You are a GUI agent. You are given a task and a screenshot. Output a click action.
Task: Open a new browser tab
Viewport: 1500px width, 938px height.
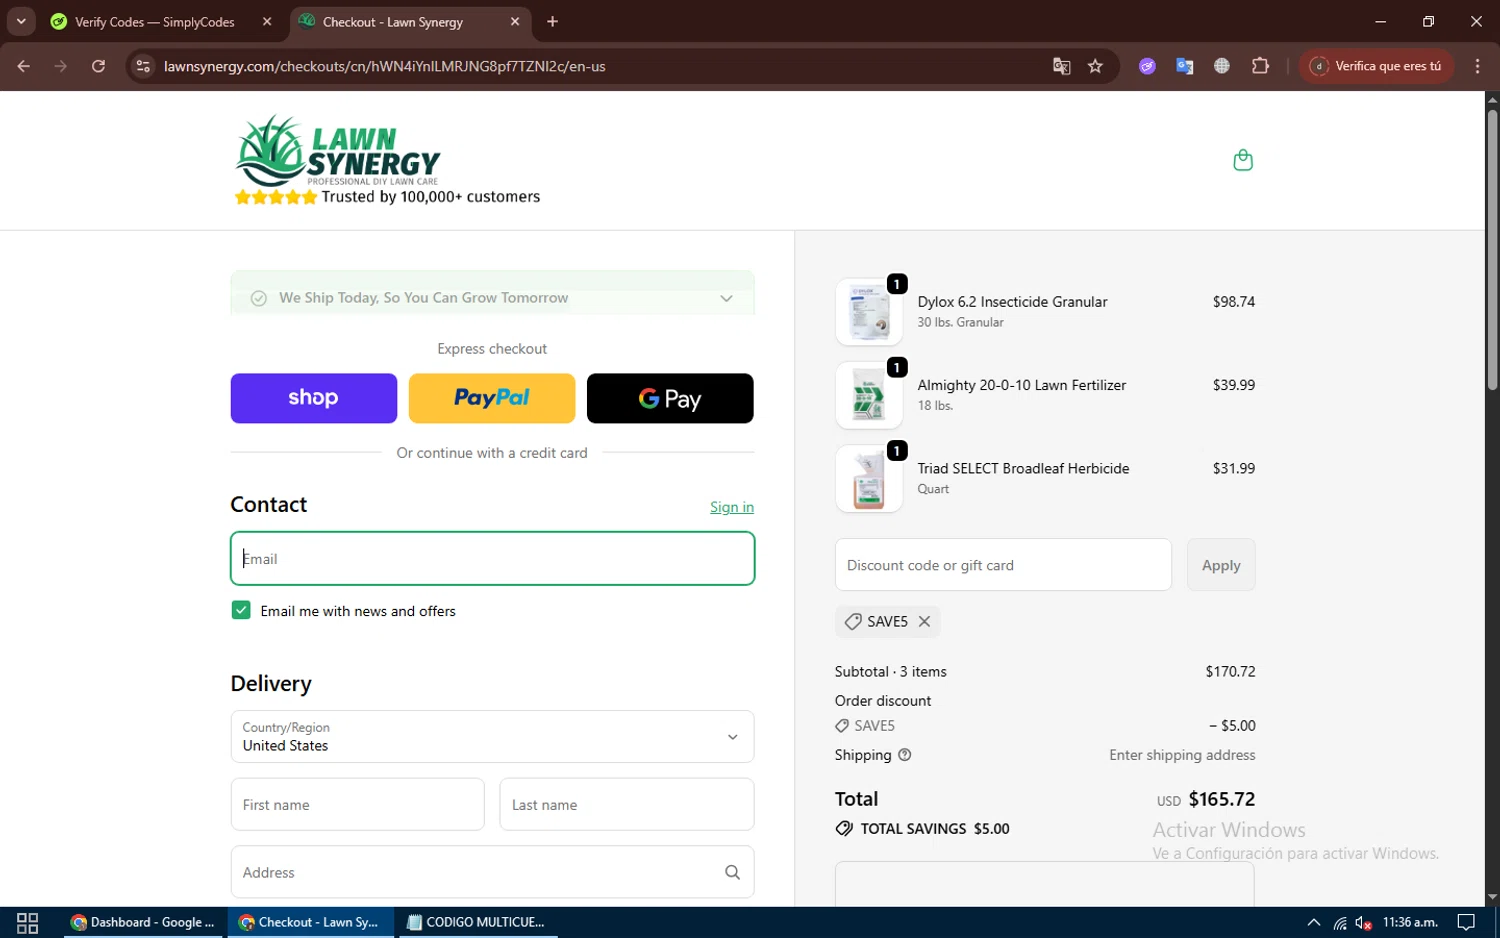(x=552, y=21)
